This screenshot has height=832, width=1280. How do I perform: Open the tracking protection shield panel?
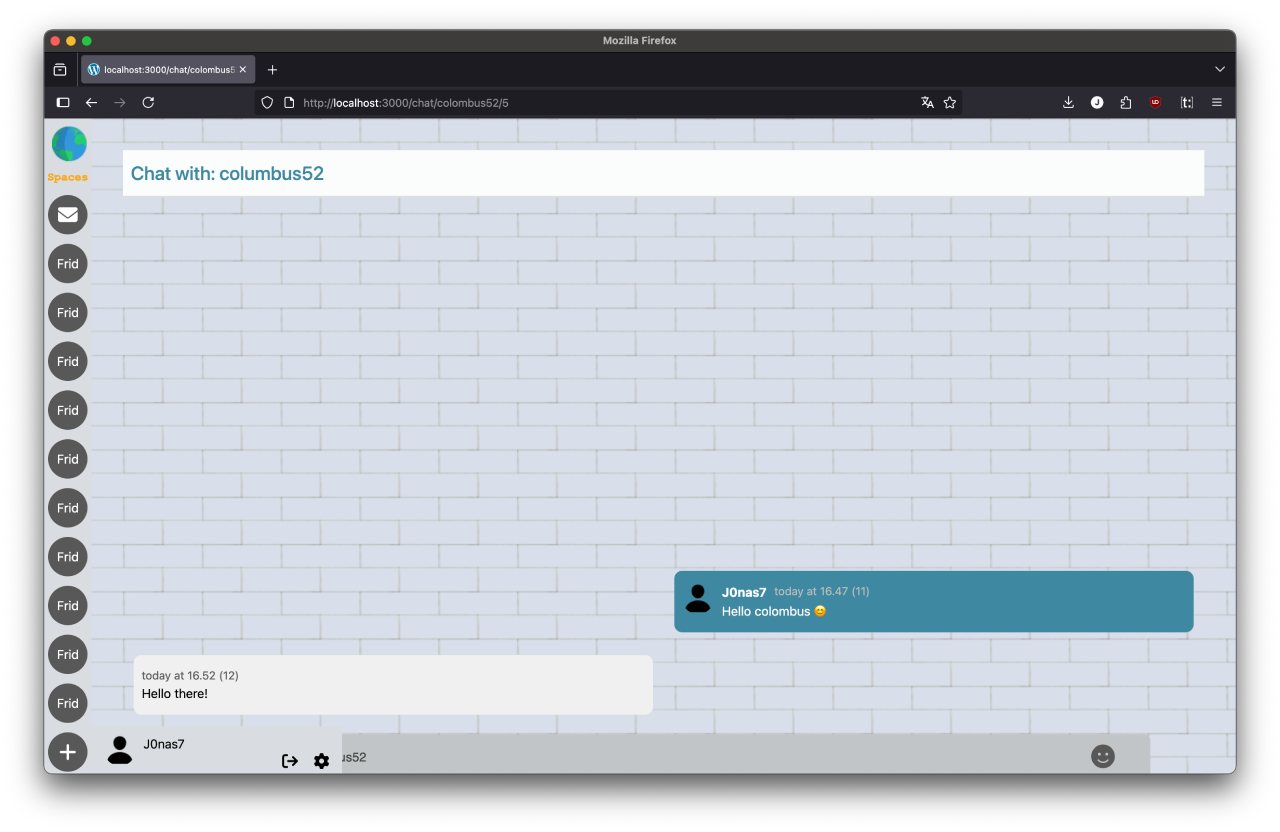point(266,102)
